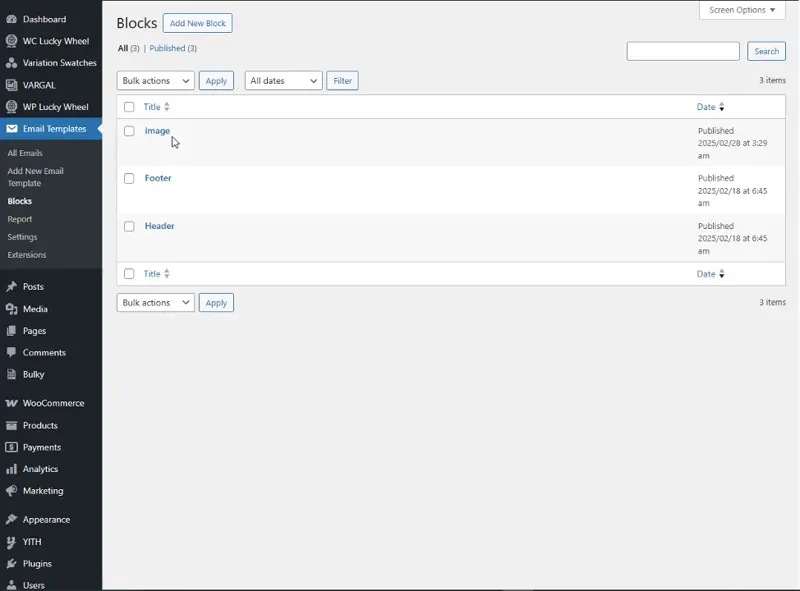This screenshot has width=800, height=591.
Task: Click the Variation Swatches sidebar icon
Action: [11, 63]
